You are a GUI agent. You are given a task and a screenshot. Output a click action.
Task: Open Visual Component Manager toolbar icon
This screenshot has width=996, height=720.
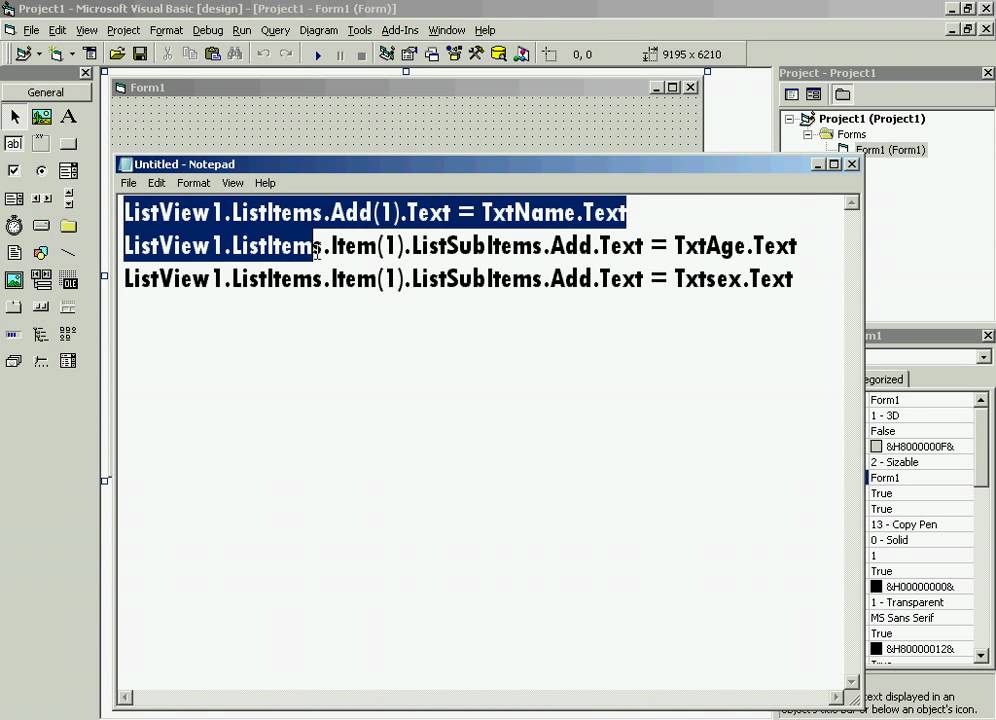point(522,54)
